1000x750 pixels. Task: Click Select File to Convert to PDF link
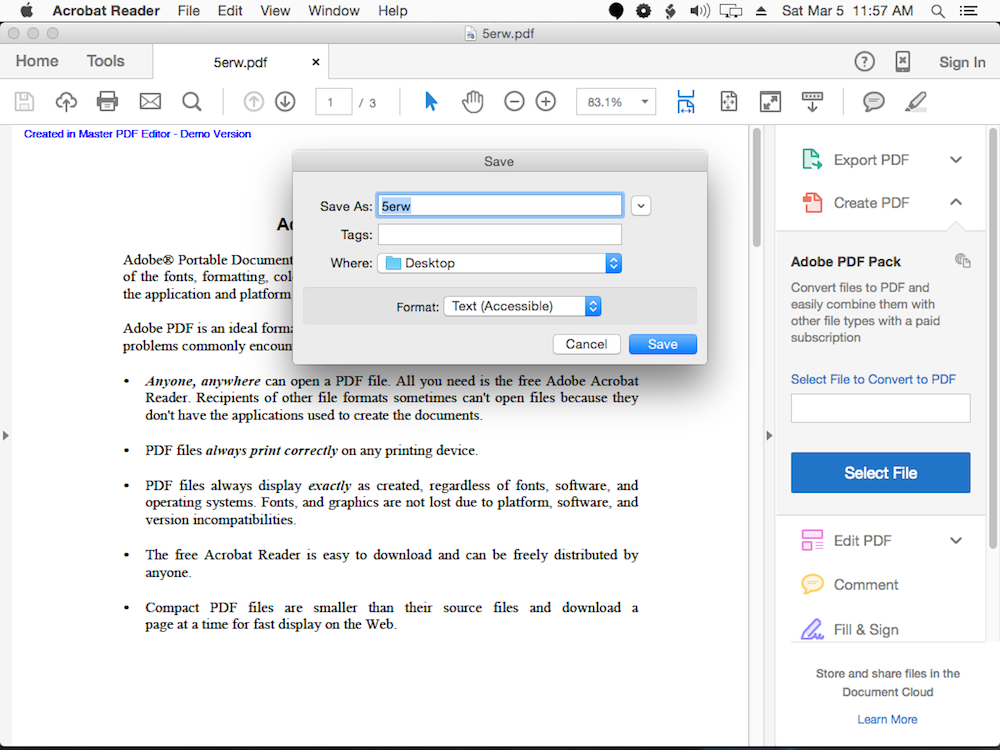(873, 379)
